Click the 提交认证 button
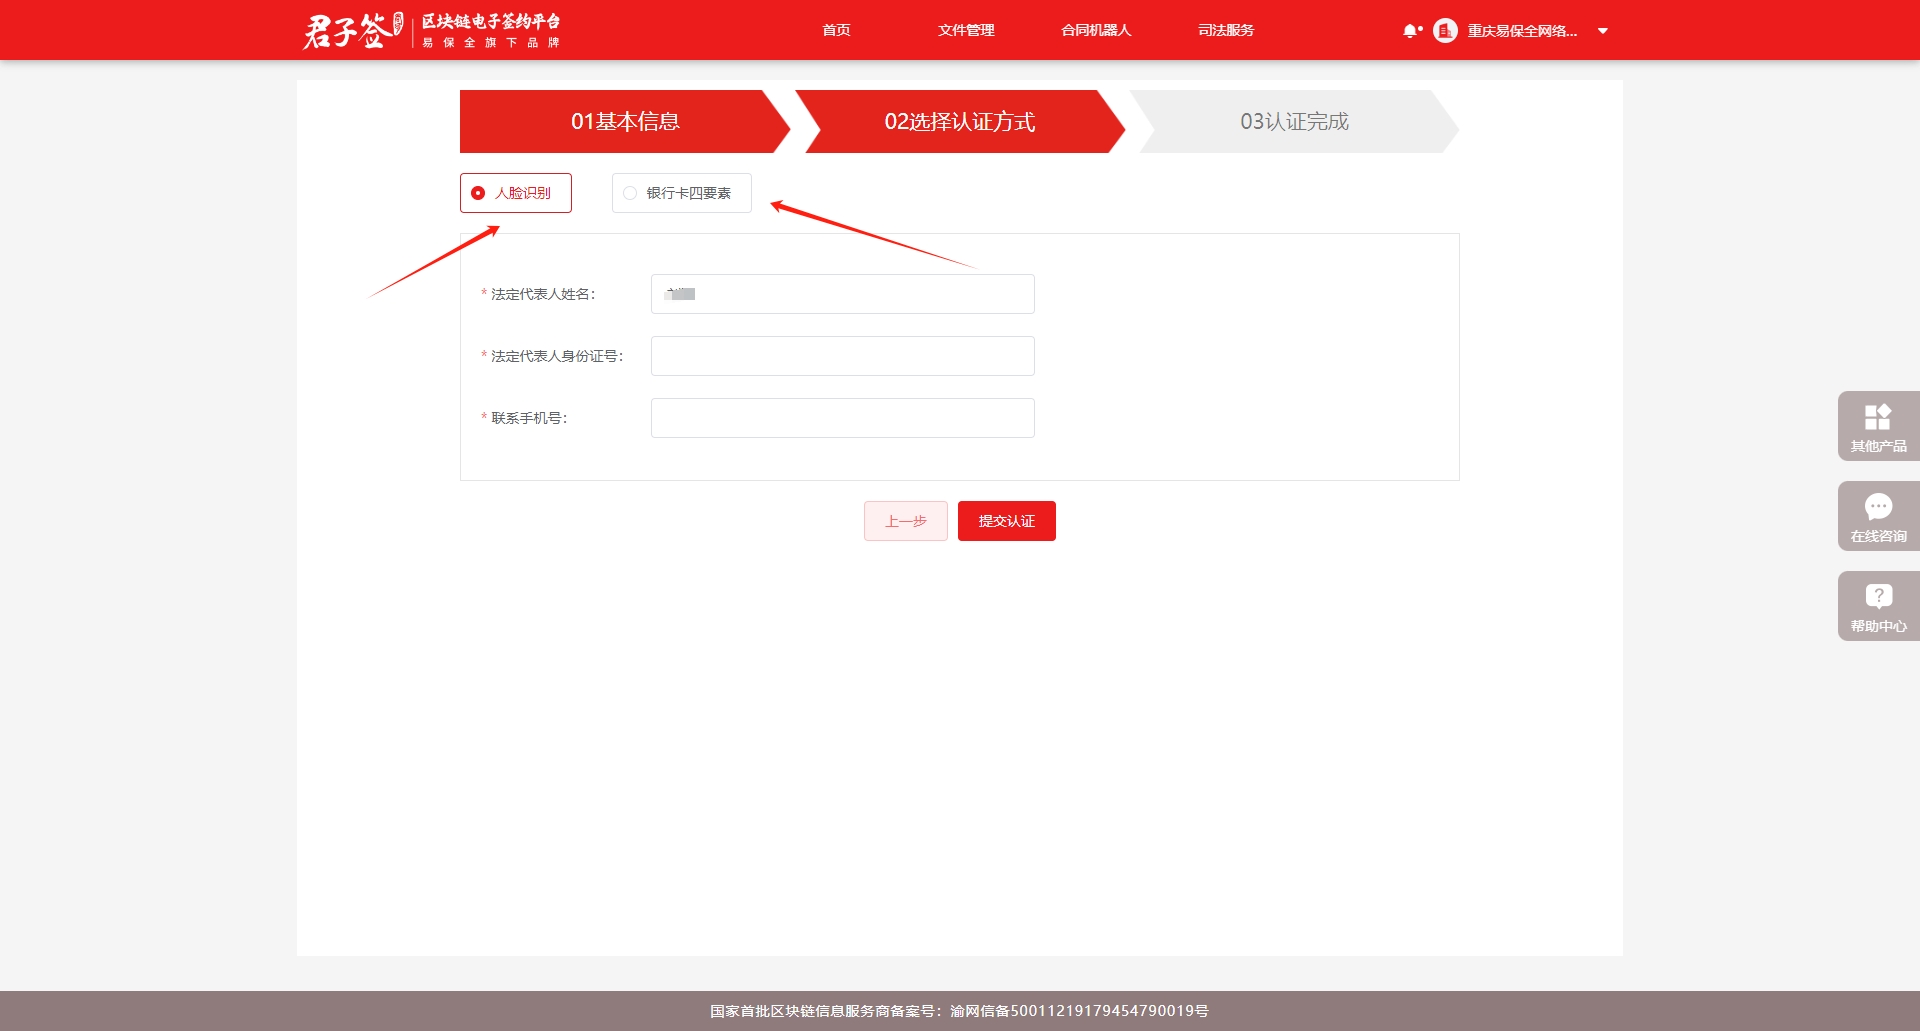 (1006, 521)
